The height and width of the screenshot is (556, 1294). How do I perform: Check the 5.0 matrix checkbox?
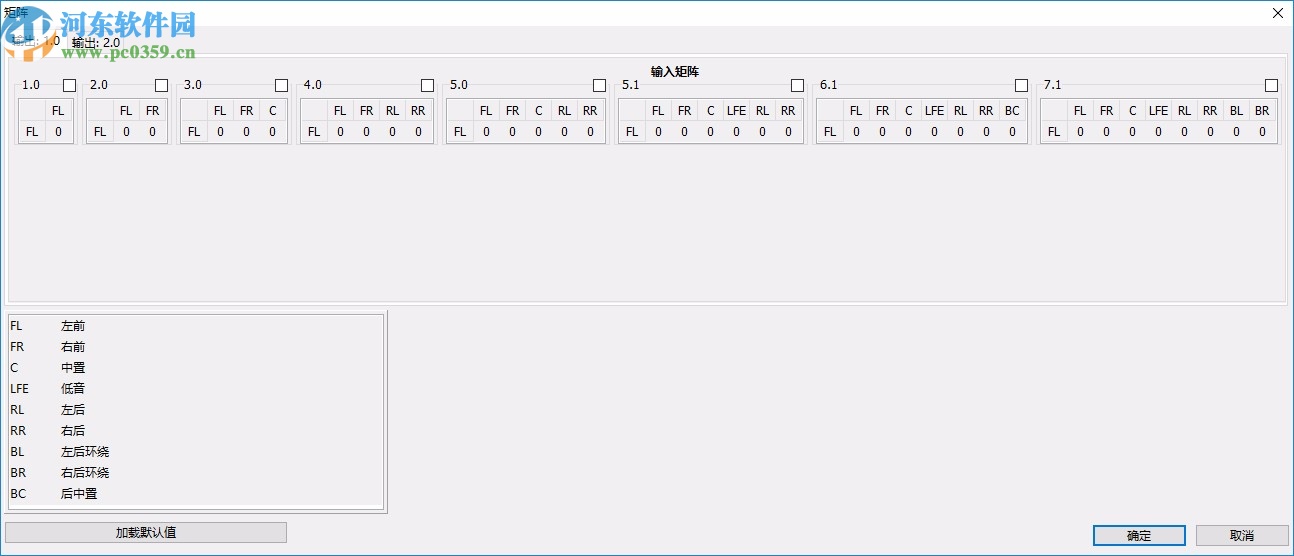[599, 86]
